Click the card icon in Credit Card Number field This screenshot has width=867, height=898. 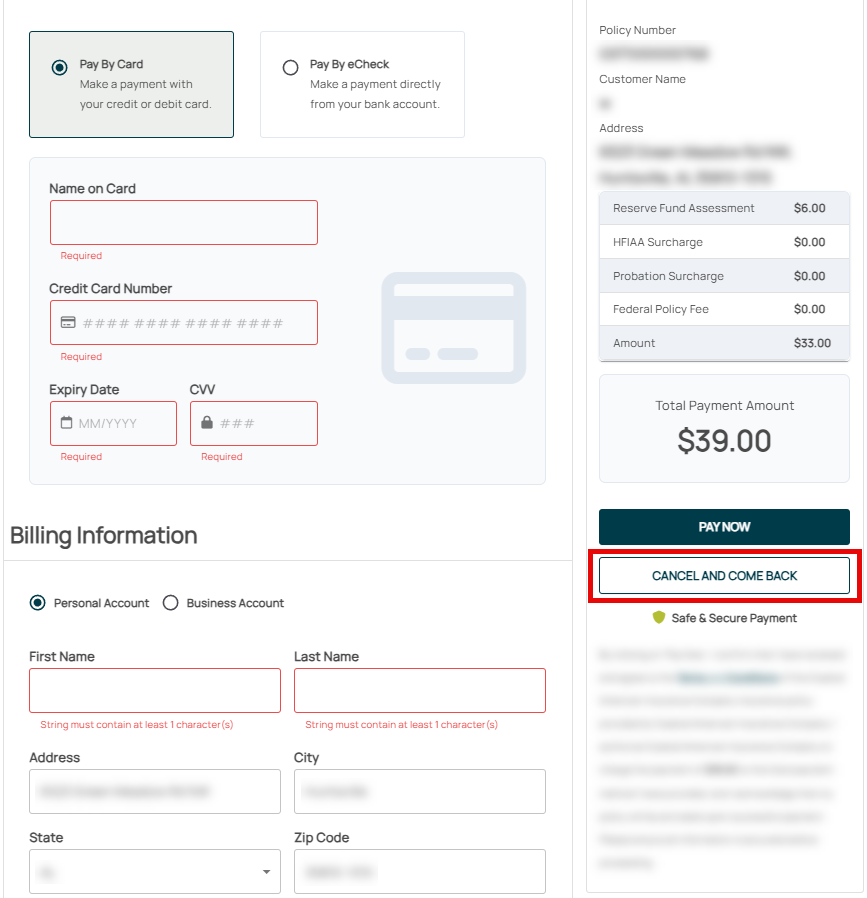68,323
